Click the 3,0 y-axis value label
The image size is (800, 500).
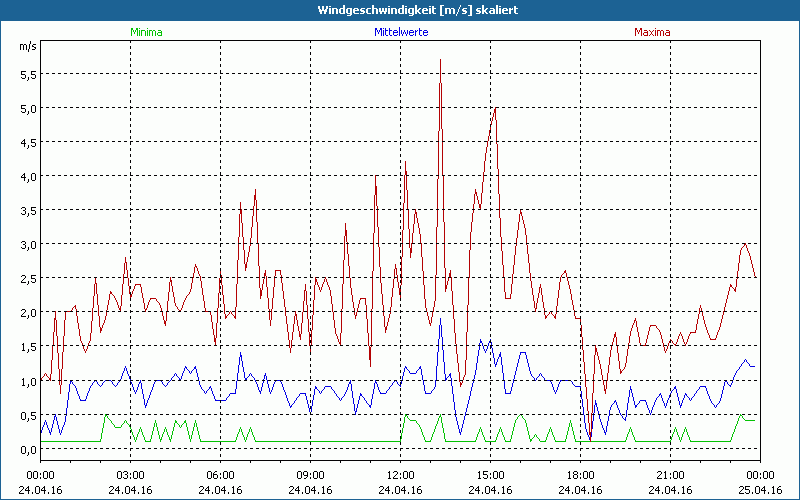pyautogui.click(x=28, y=244)
